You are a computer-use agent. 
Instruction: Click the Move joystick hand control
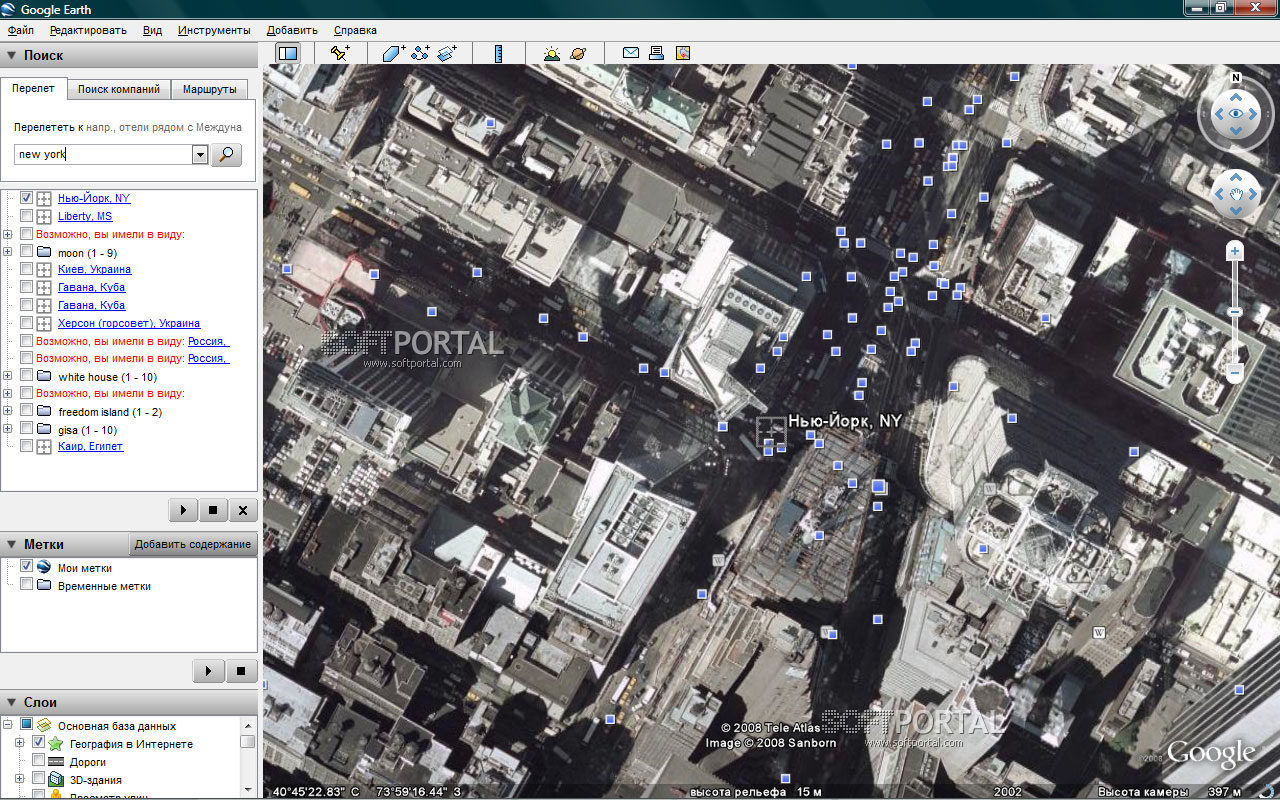click(1237, 194)
